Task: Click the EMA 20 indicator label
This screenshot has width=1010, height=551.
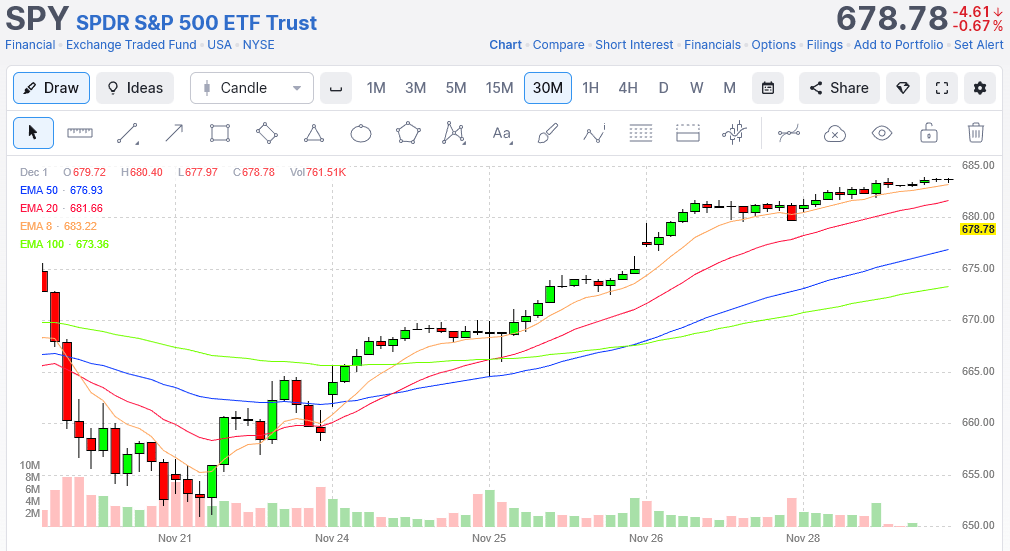Action: [39, 208]
